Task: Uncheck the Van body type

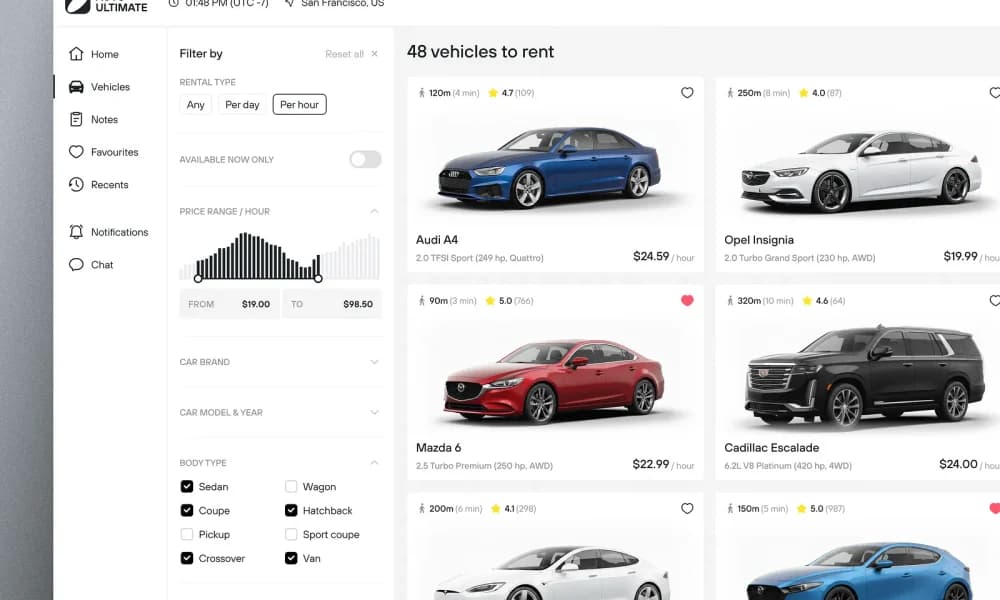Action: (291, 558)
